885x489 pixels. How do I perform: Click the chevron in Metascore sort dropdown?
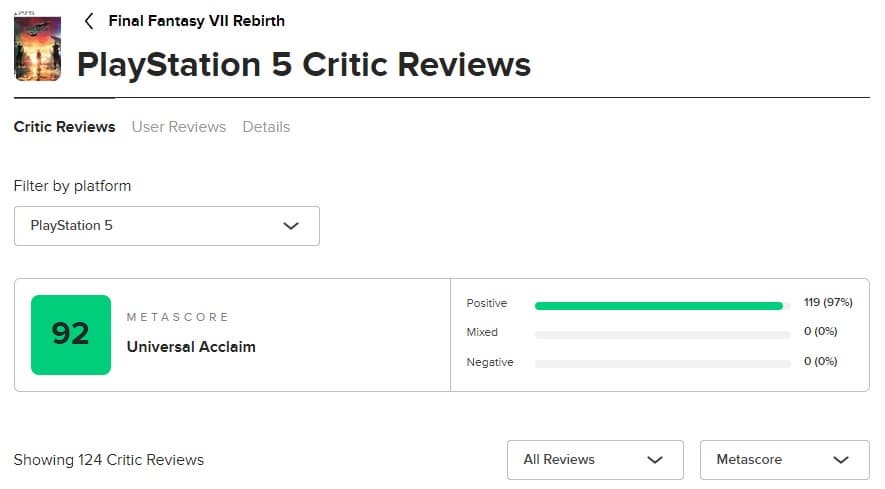point(840,460)
